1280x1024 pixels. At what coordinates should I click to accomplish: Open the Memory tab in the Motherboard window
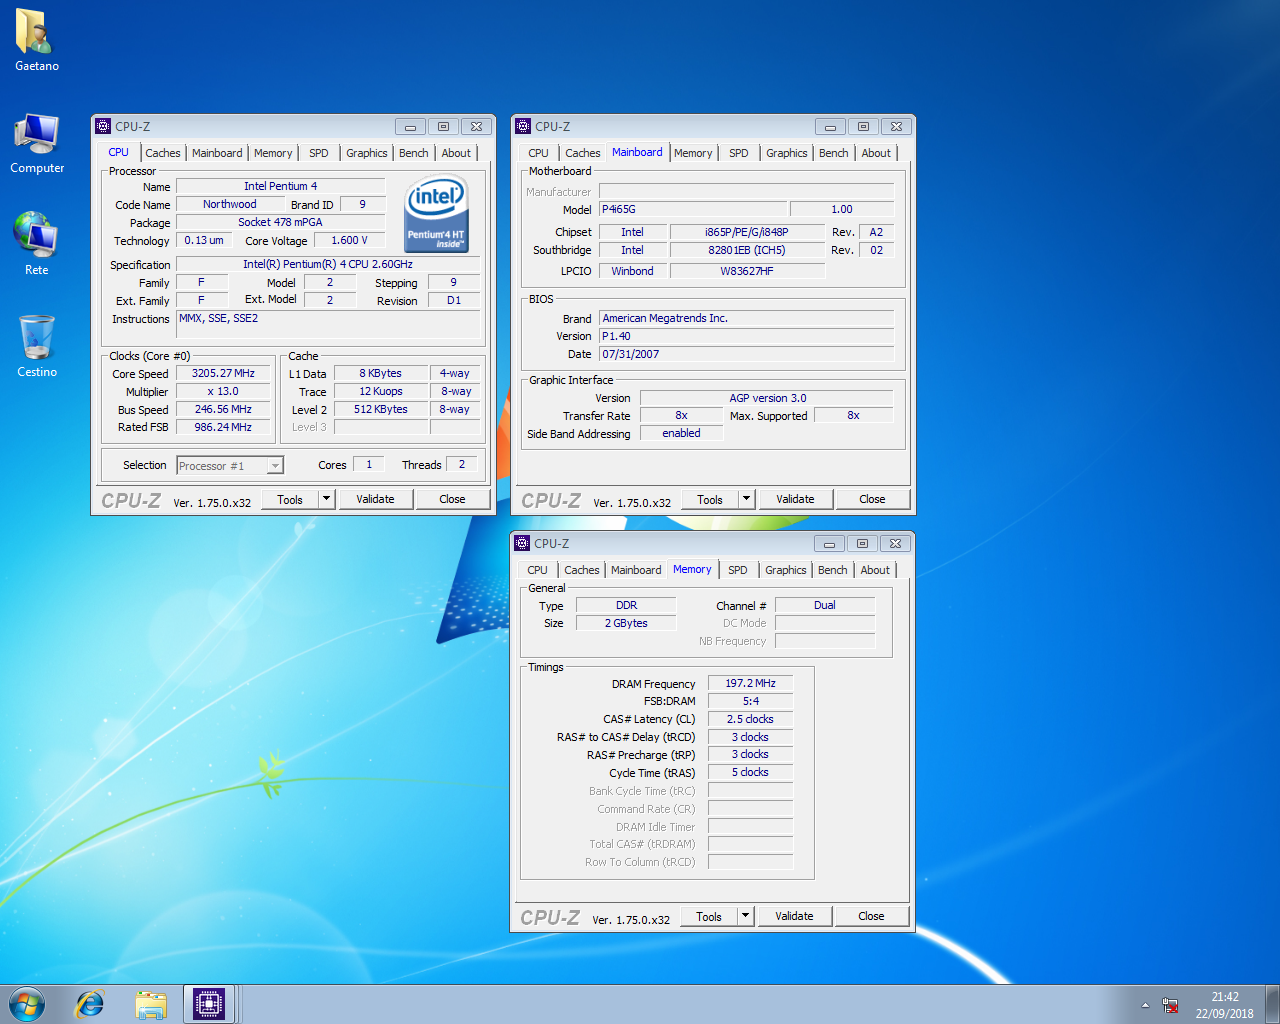[693, 153]
